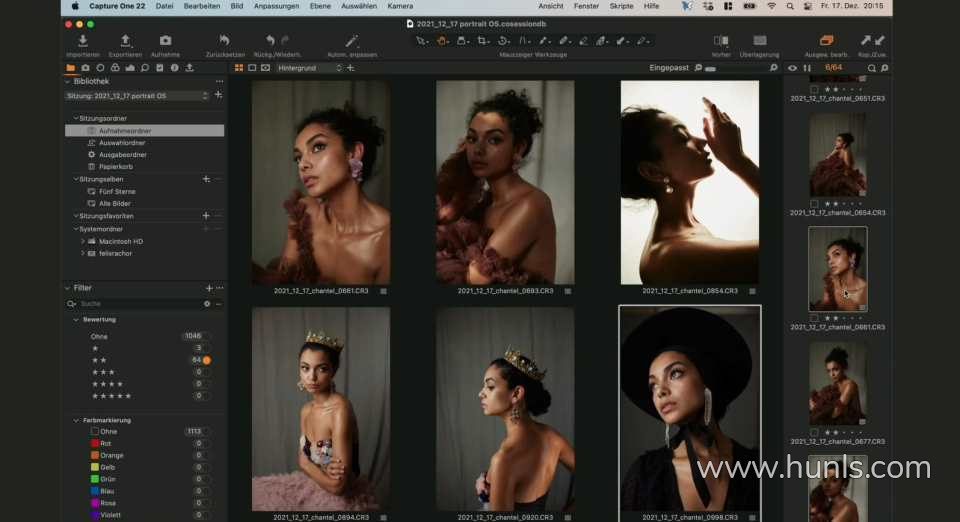This screenshot has height=522, width=960.
Task: Toggle the browser eye visibility icon
Action: click(x=792, y=68)
